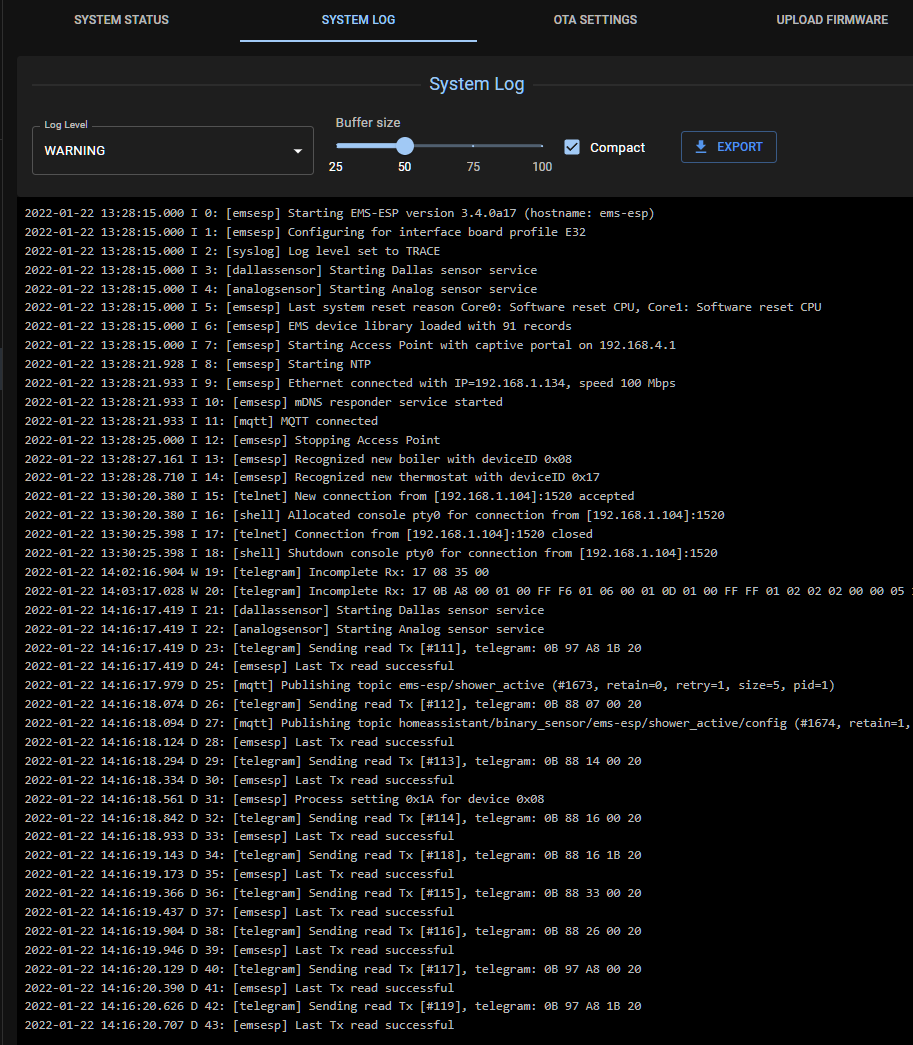Go to the Upload Firmware tab
The image size is (913, 1045).
(832, 20)
